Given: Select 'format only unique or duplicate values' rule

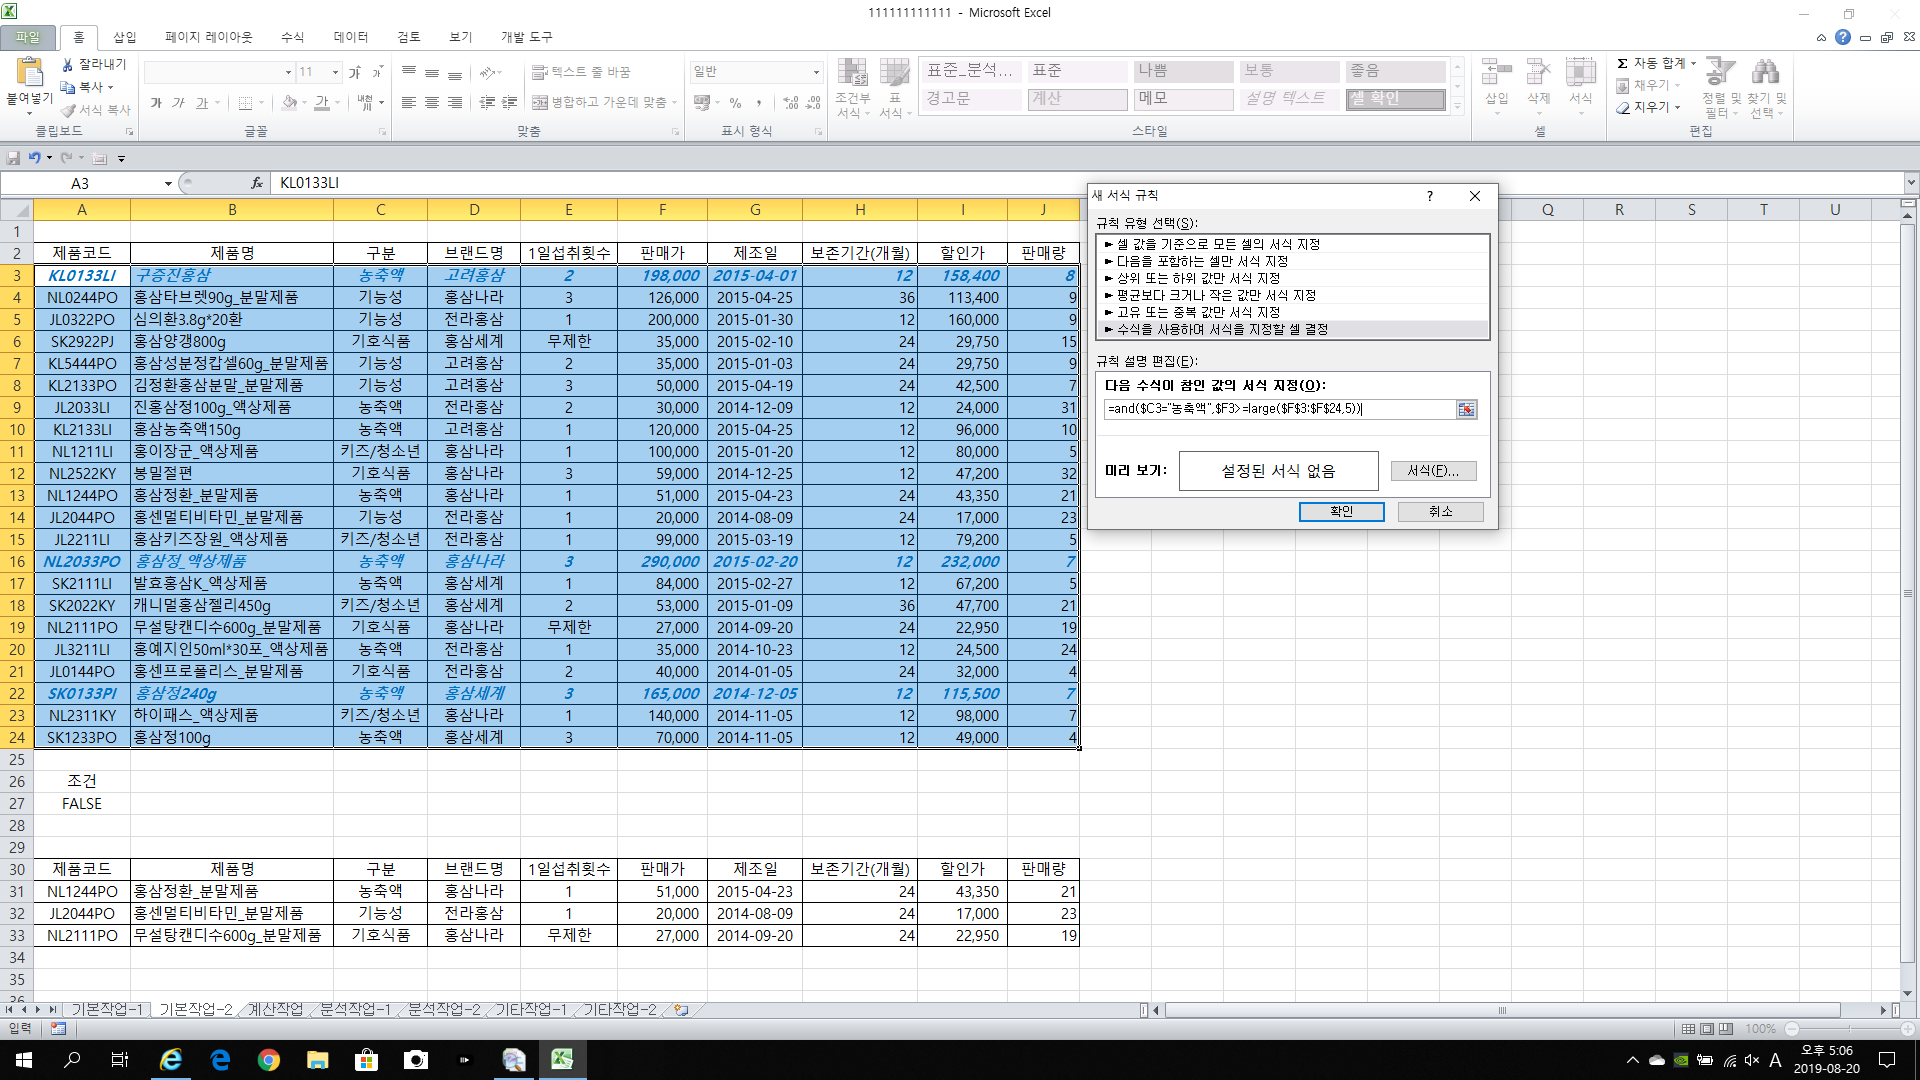Looking at the screenshot, I should tap(1197, 312).
